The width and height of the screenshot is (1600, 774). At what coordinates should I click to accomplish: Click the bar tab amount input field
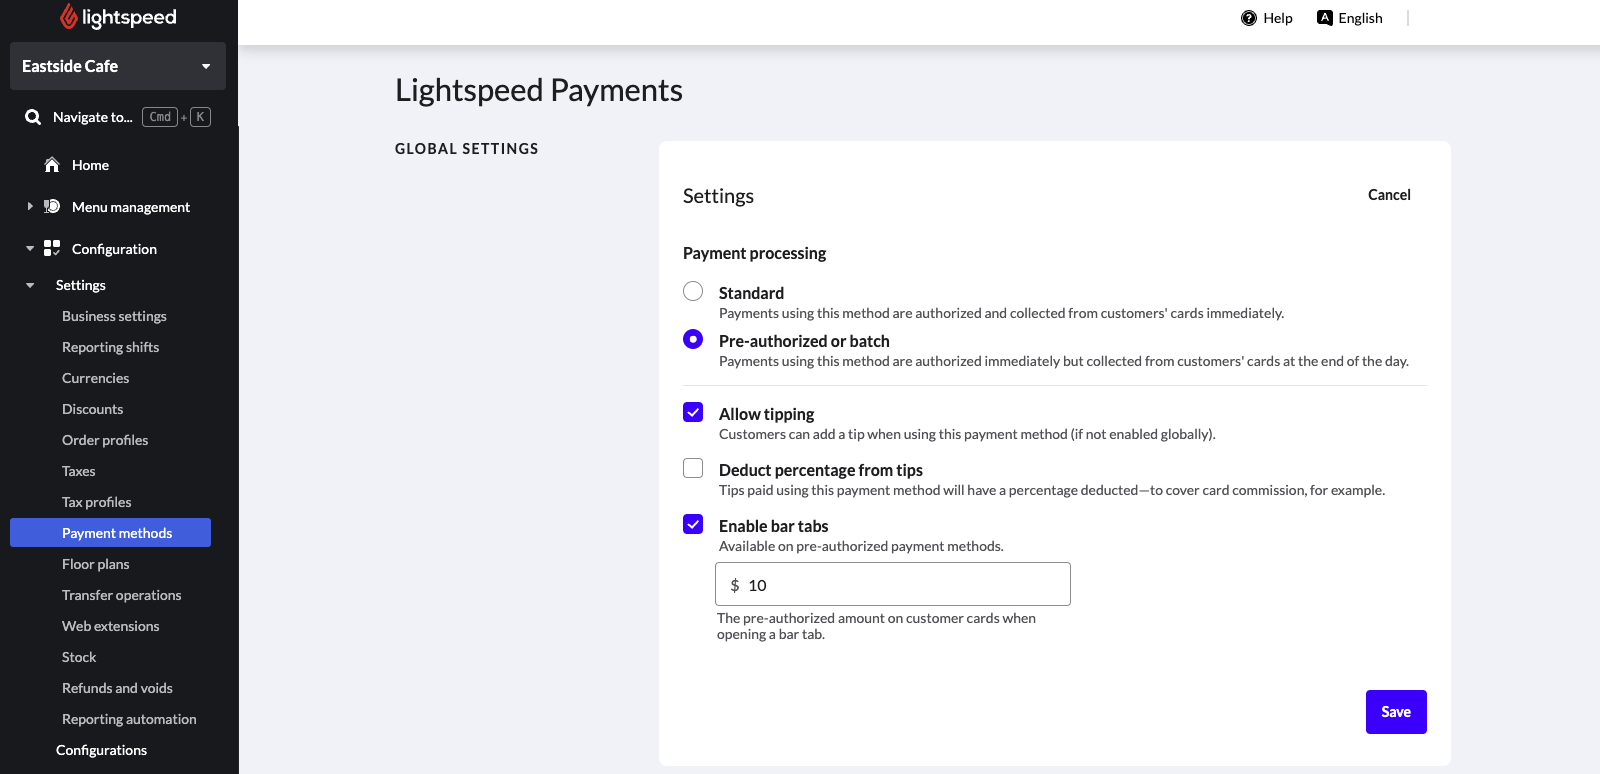pos(893,584)
